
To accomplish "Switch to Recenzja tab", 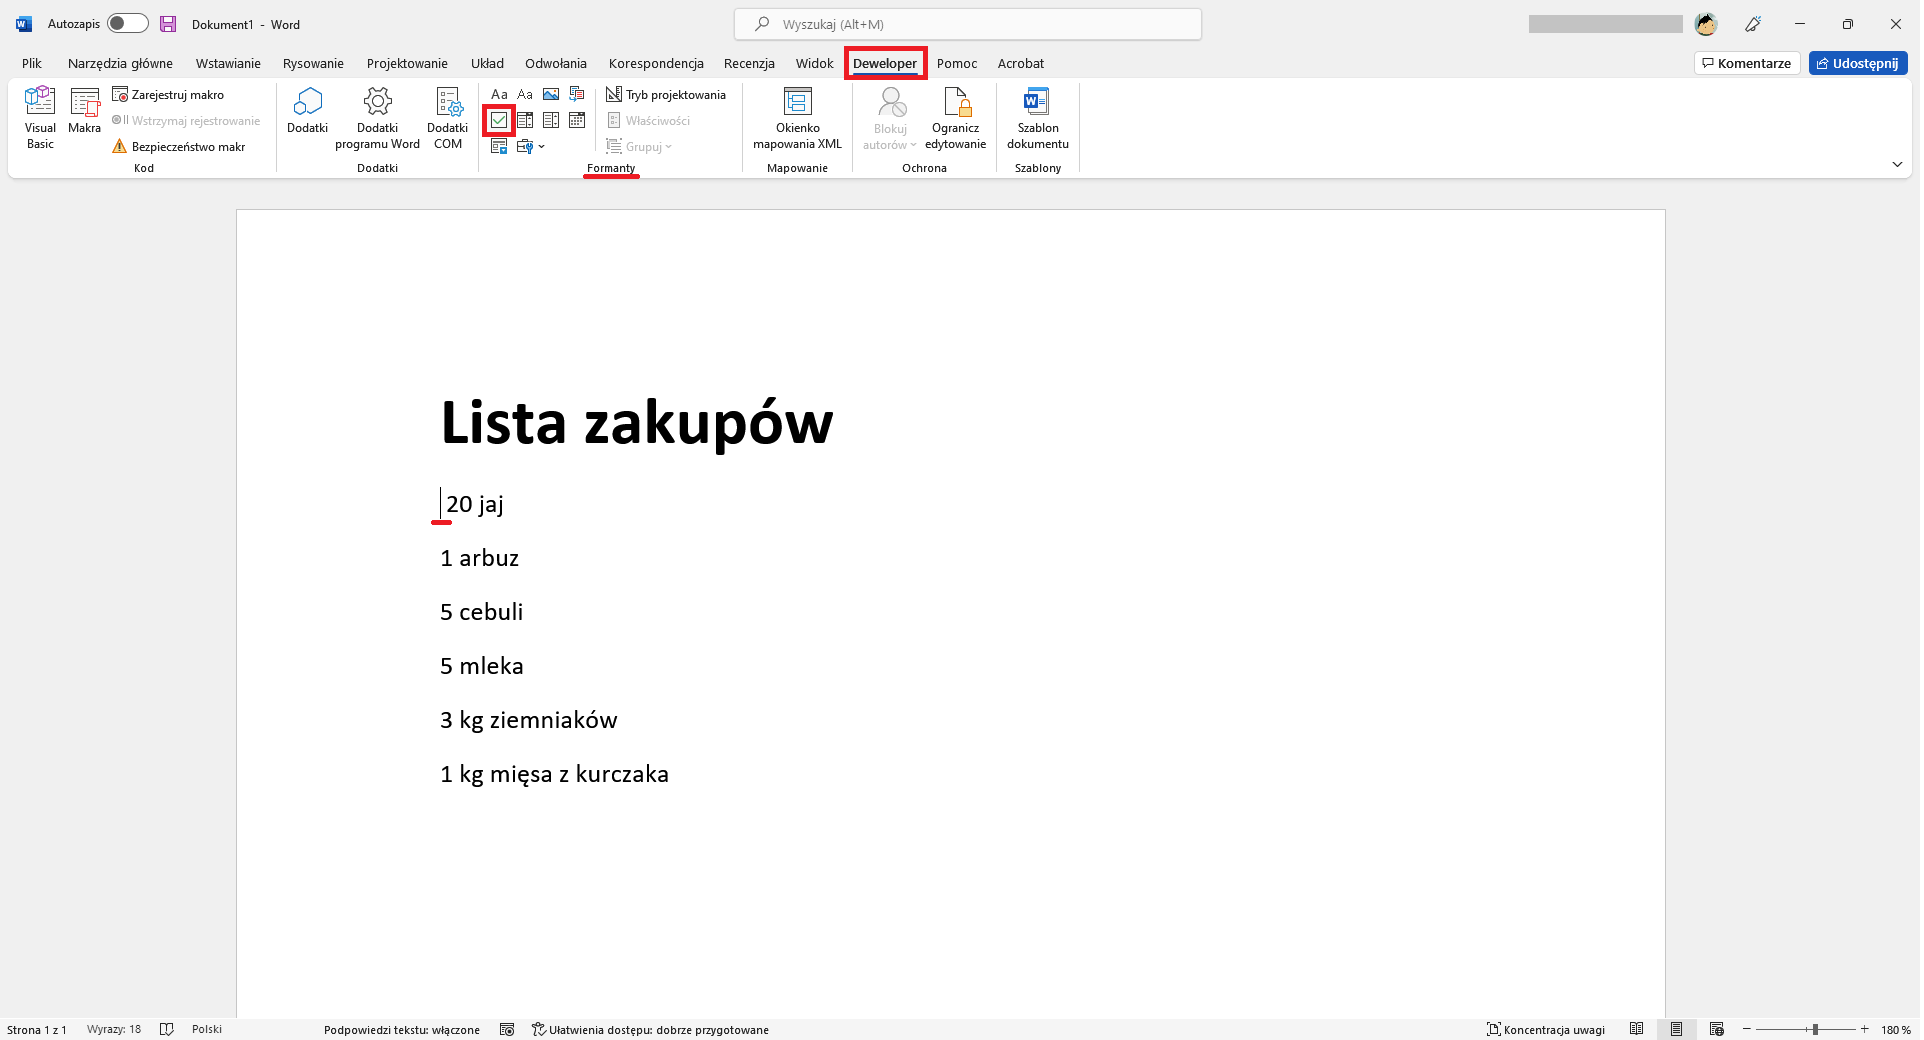I will [749, 63].
